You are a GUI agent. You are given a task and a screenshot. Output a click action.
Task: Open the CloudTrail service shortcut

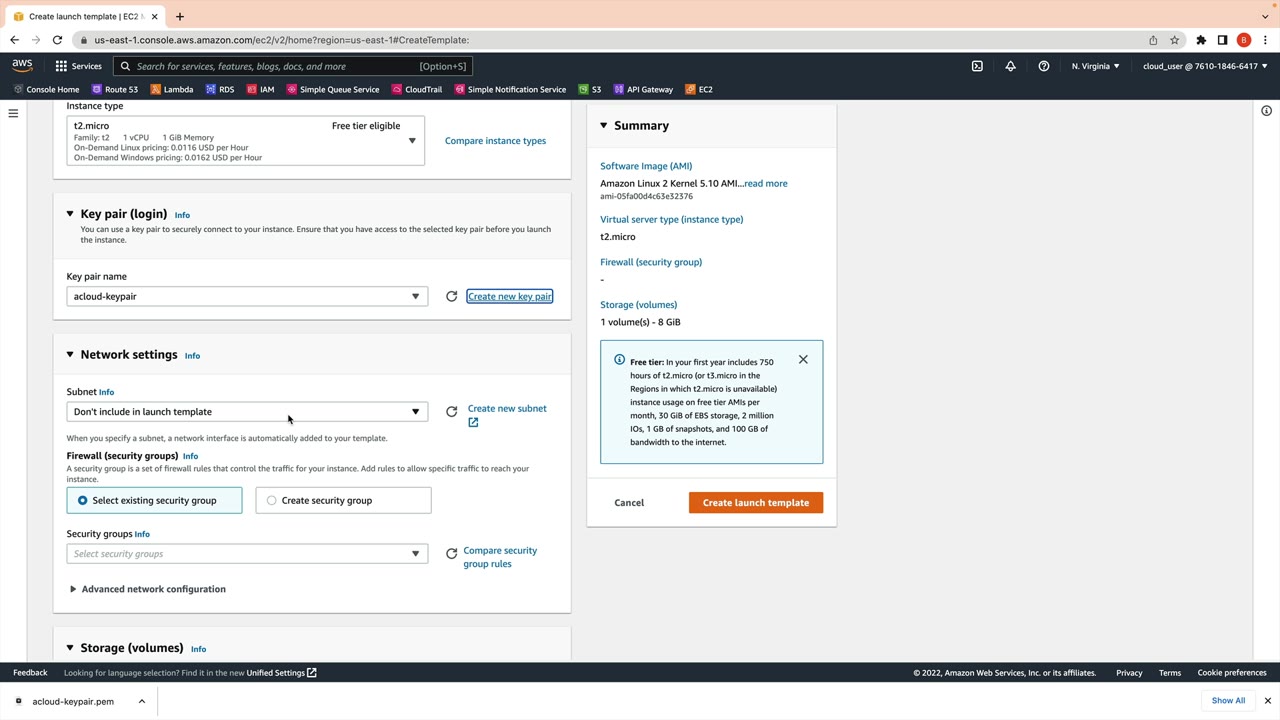click(x=417, y=89)
